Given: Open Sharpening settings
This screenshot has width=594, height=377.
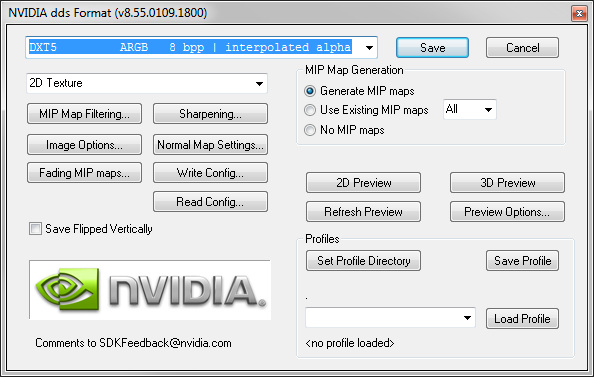Looking at the screenshot, I should (210, 114).
